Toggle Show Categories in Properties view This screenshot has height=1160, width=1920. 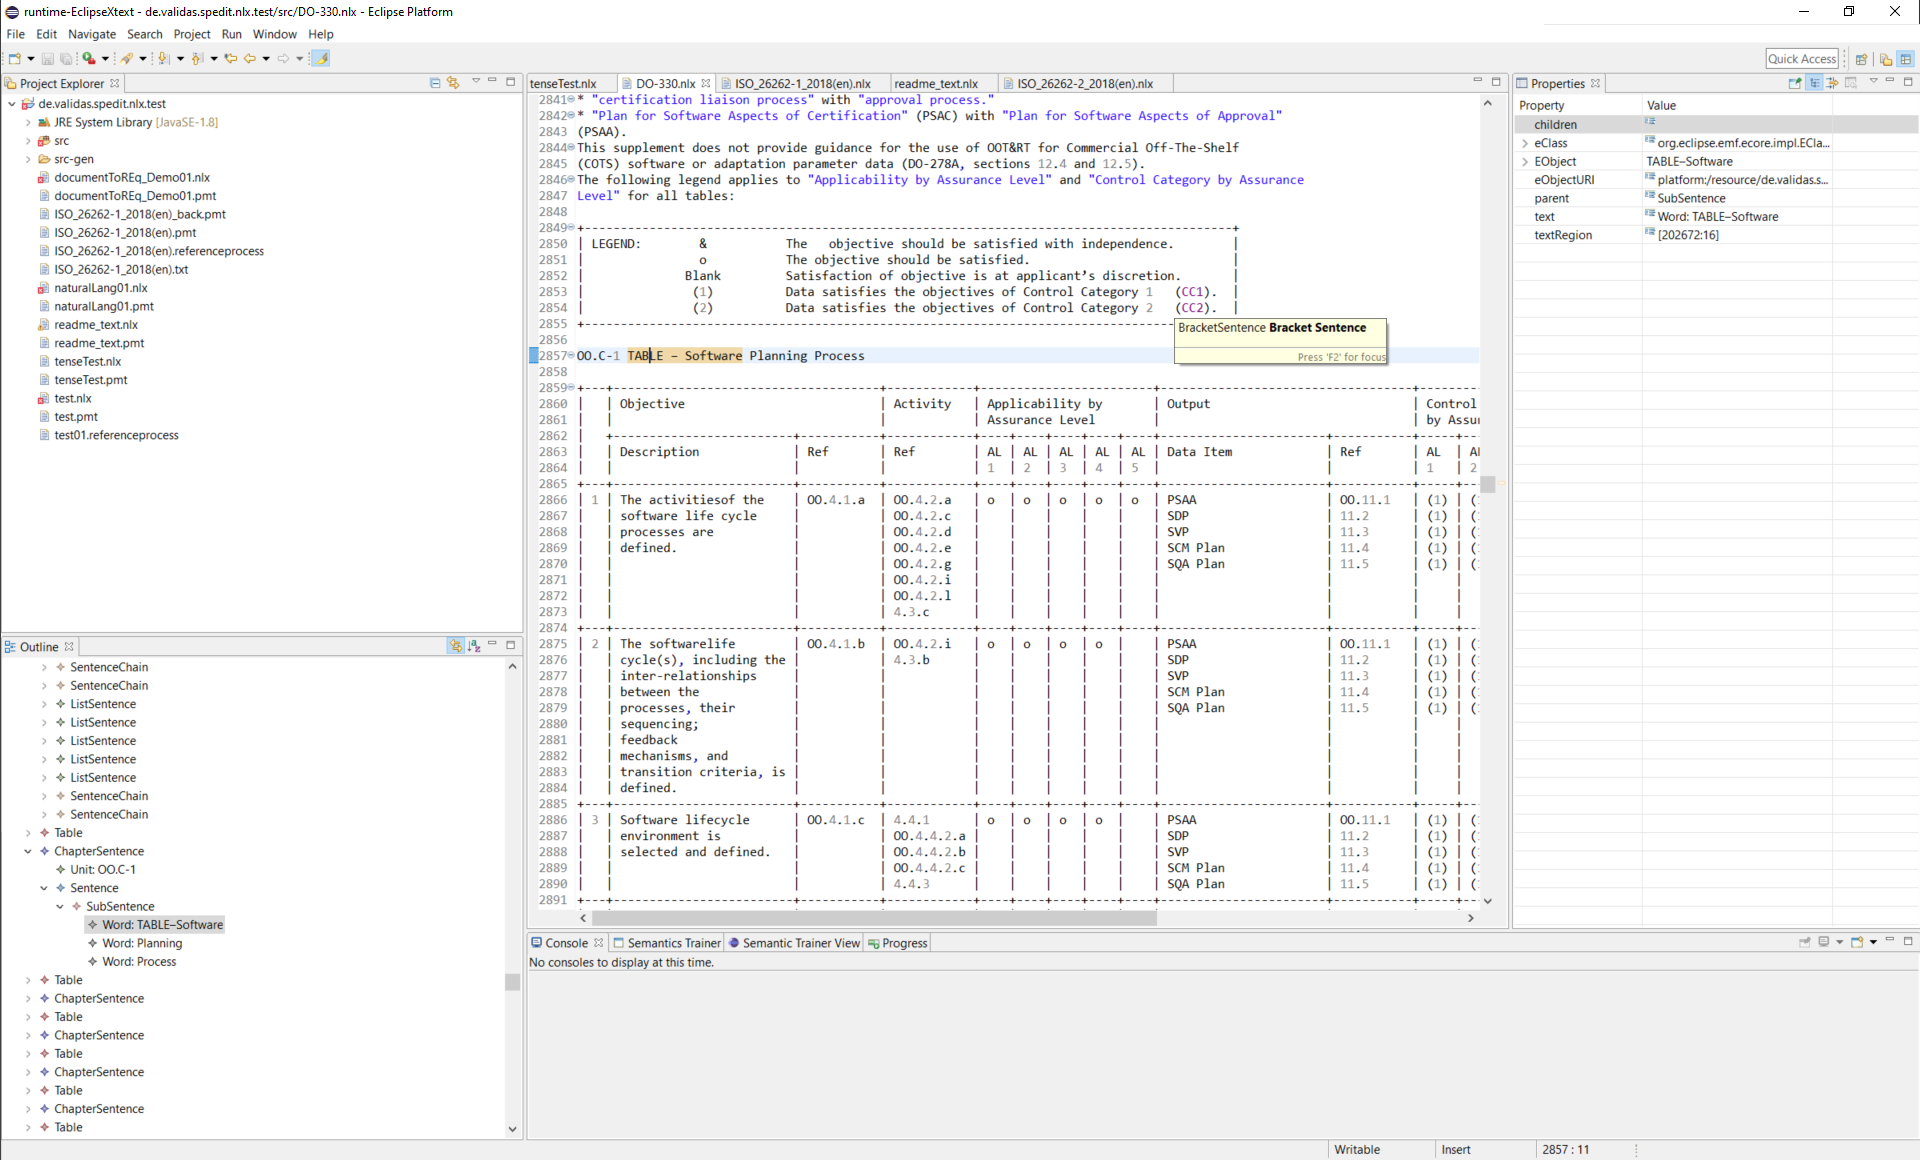click(x=1814, y=83)
